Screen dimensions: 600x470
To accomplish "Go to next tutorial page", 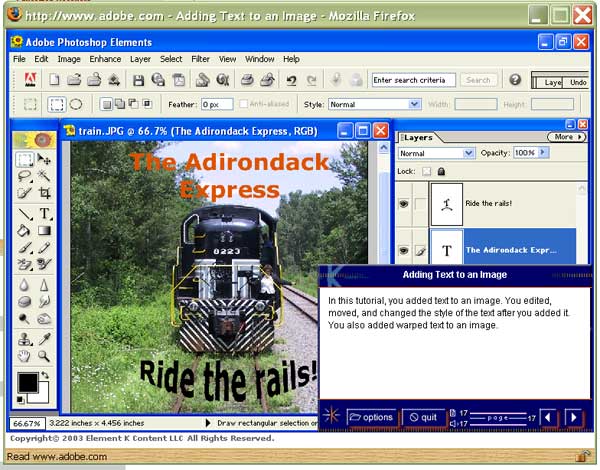I will pos(574,417).
